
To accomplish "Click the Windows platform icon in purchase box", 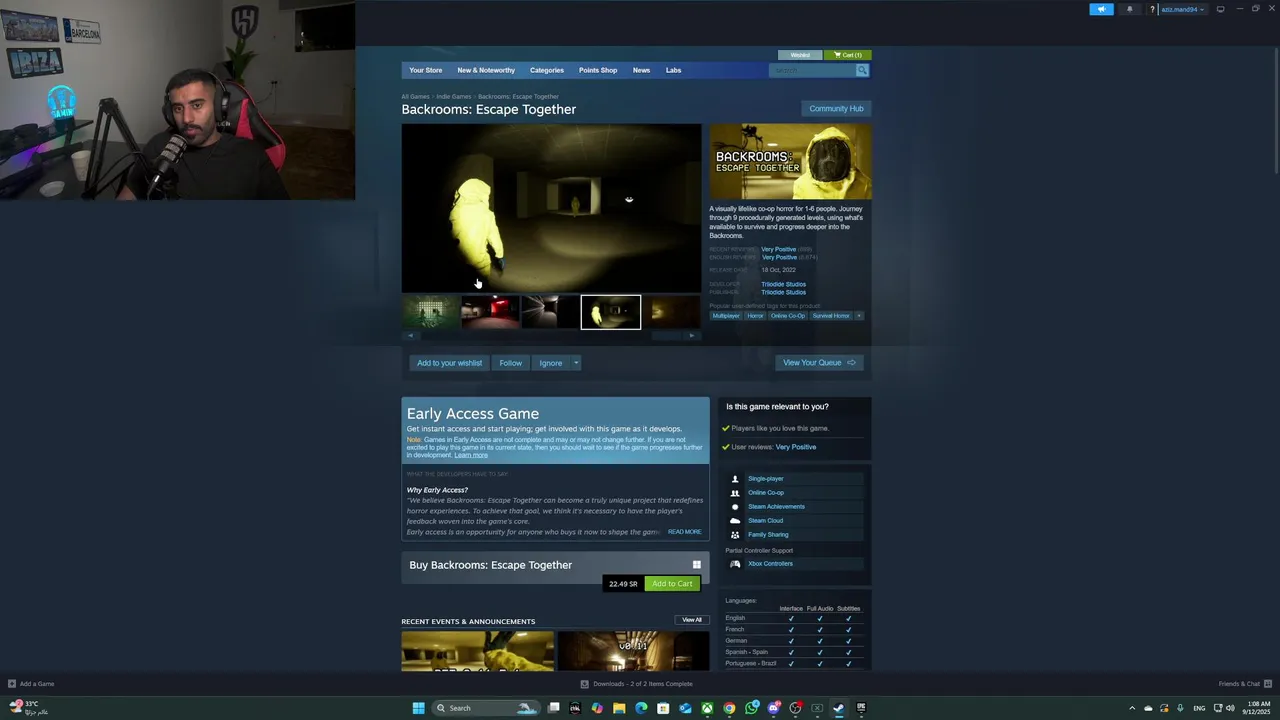I will [697, 565].
